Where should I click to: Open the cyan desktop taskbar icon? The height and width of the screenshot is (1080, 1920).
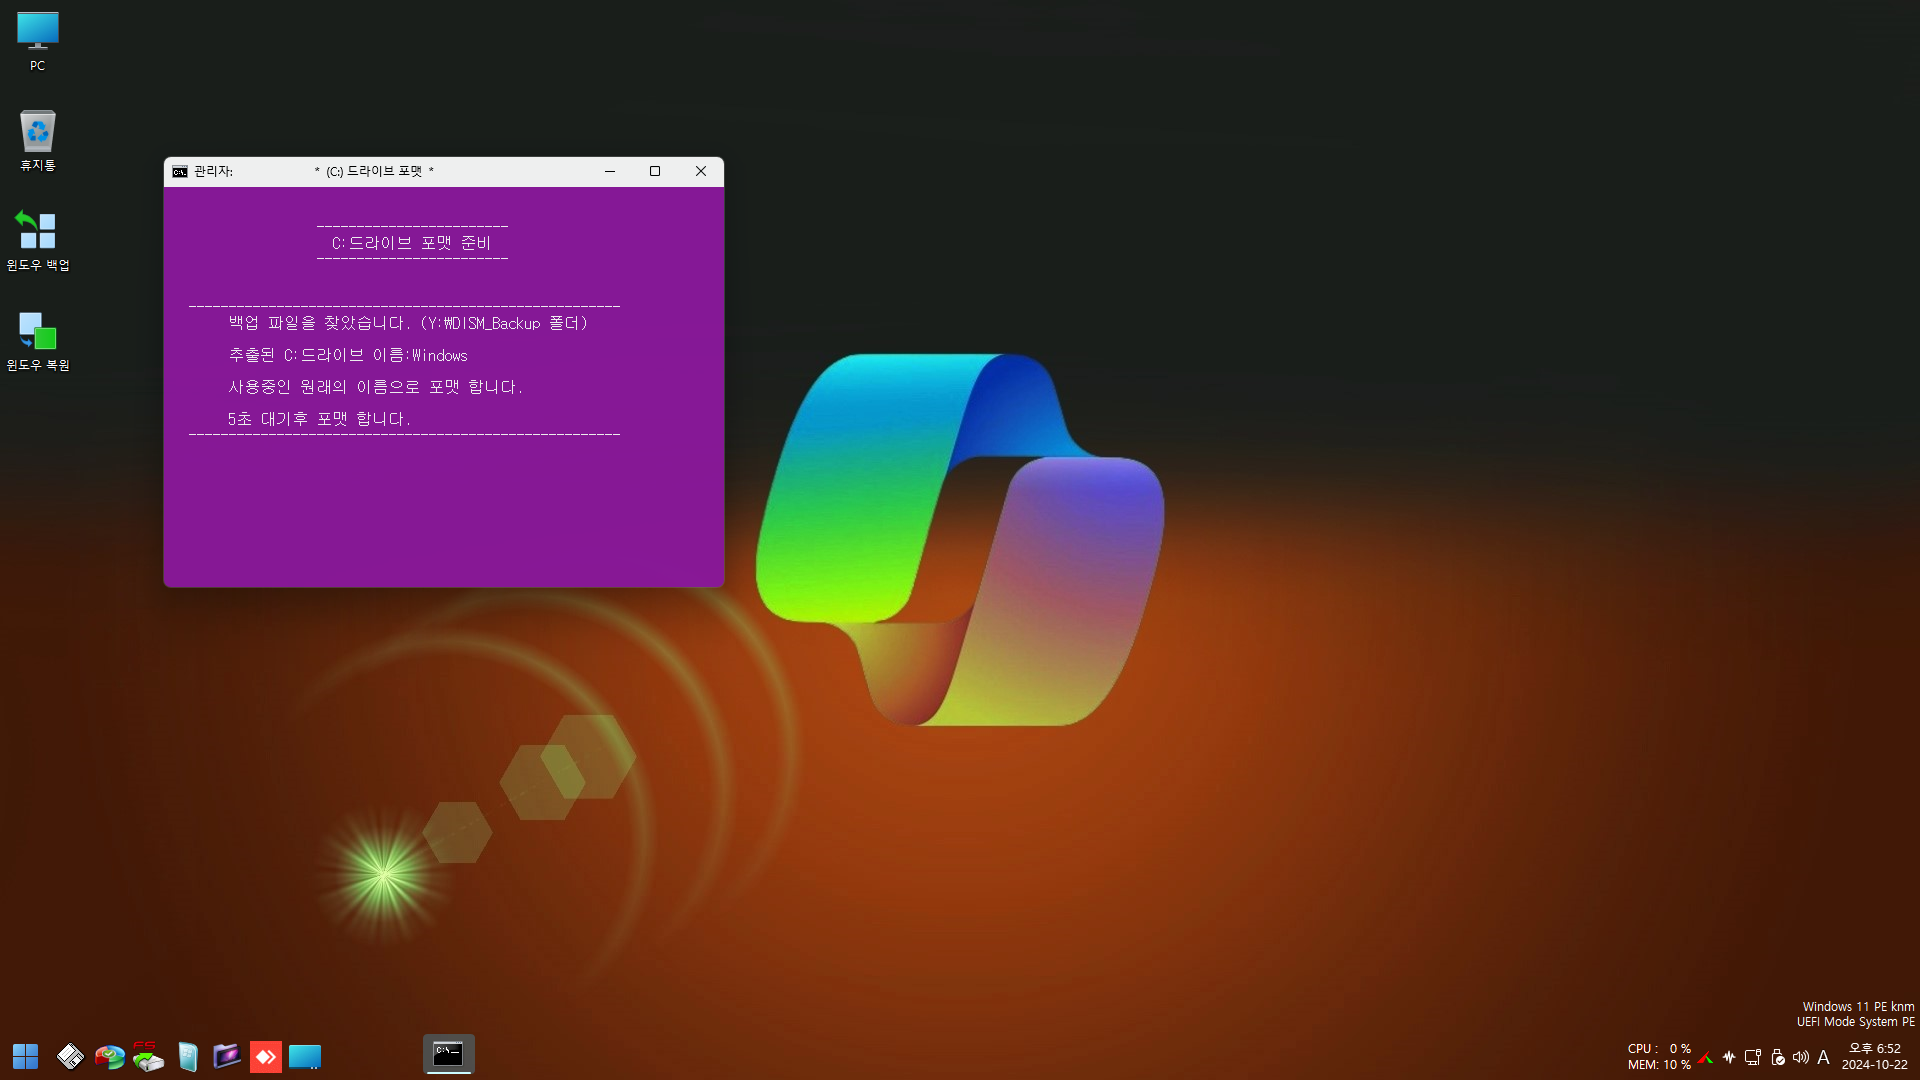tap(305, 1056)
